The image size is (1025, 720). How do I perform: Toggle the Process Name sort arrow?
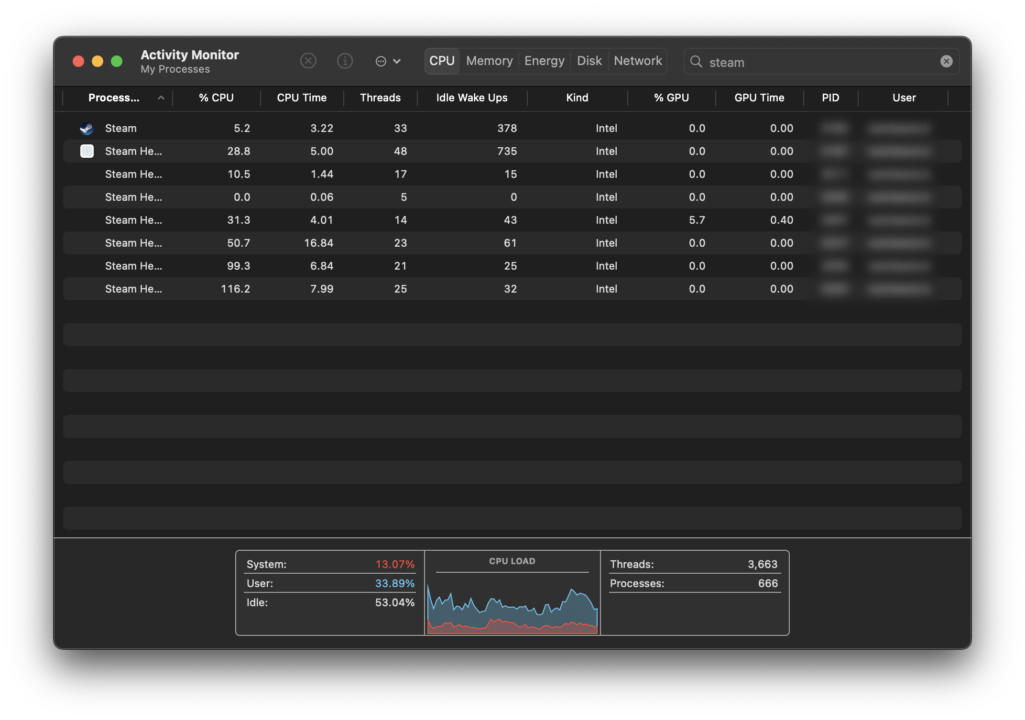161,97
